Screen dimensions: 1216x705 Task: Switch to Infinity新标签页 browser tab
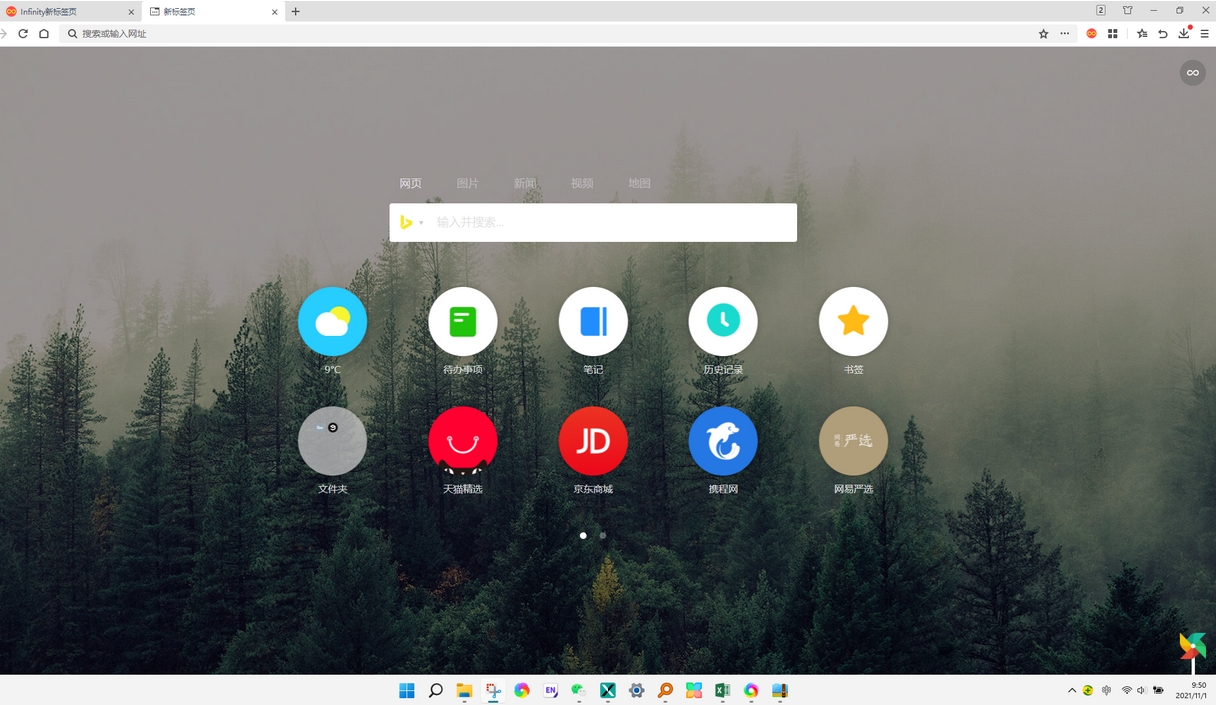[x=70, y=11]
